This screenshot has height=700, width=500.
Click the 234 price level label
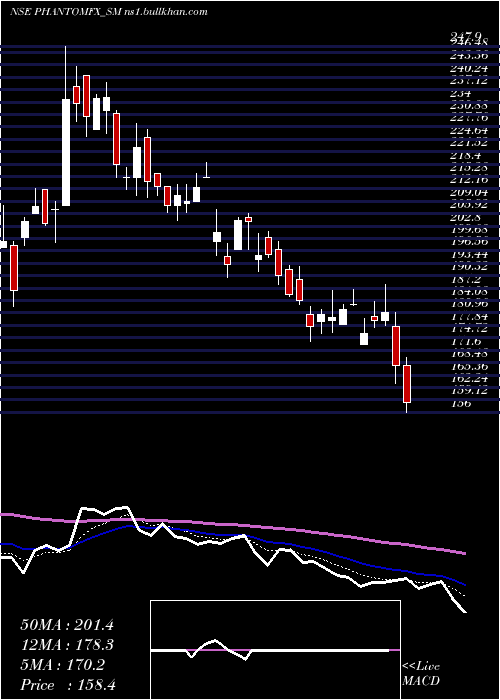[x=461, y=94]
